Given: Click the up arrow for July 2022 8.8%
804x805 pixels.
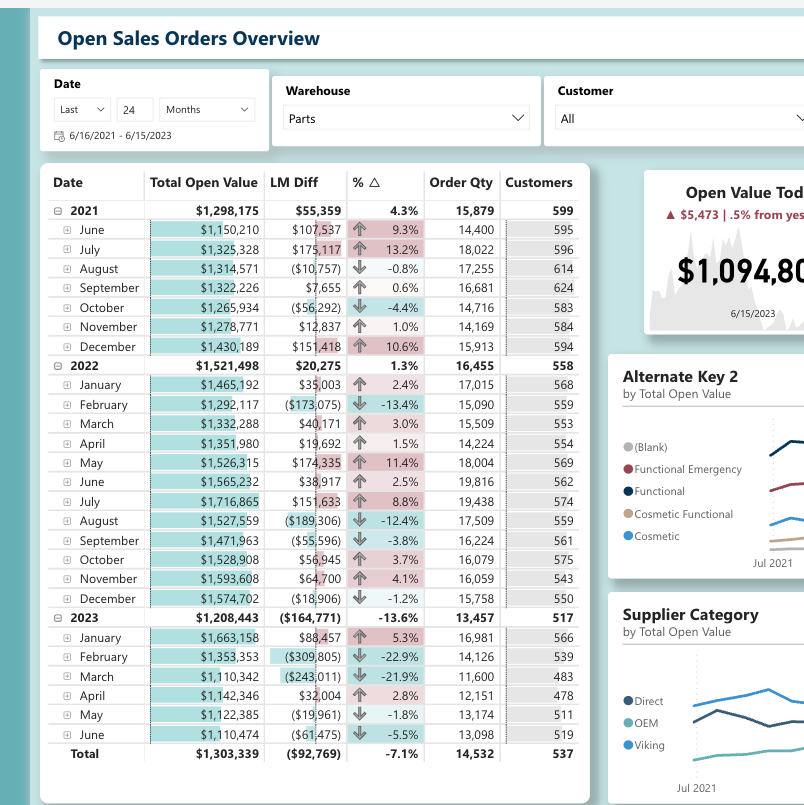Looking at the screenshot, I should (360, 501).
